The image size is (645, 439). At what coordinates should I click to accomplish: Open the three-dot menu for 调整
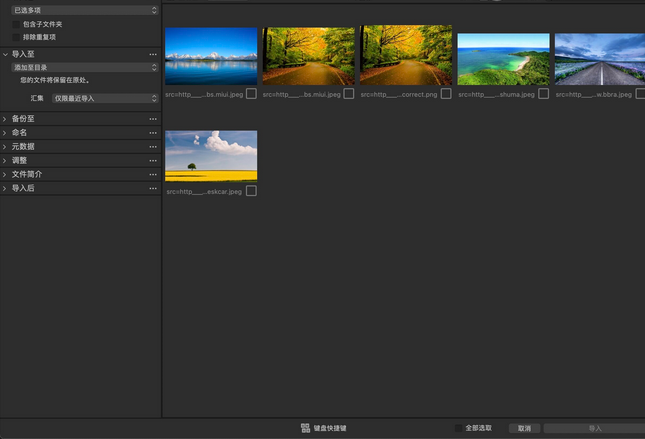pyautogui.click(x=153, y=160)
